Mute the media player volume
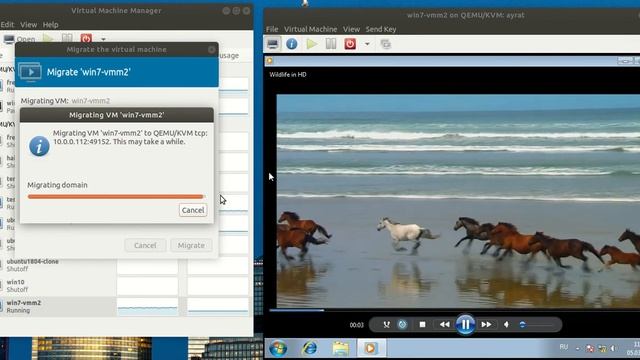Viewport: 640px width, 360px height. (x=506, y=324)
